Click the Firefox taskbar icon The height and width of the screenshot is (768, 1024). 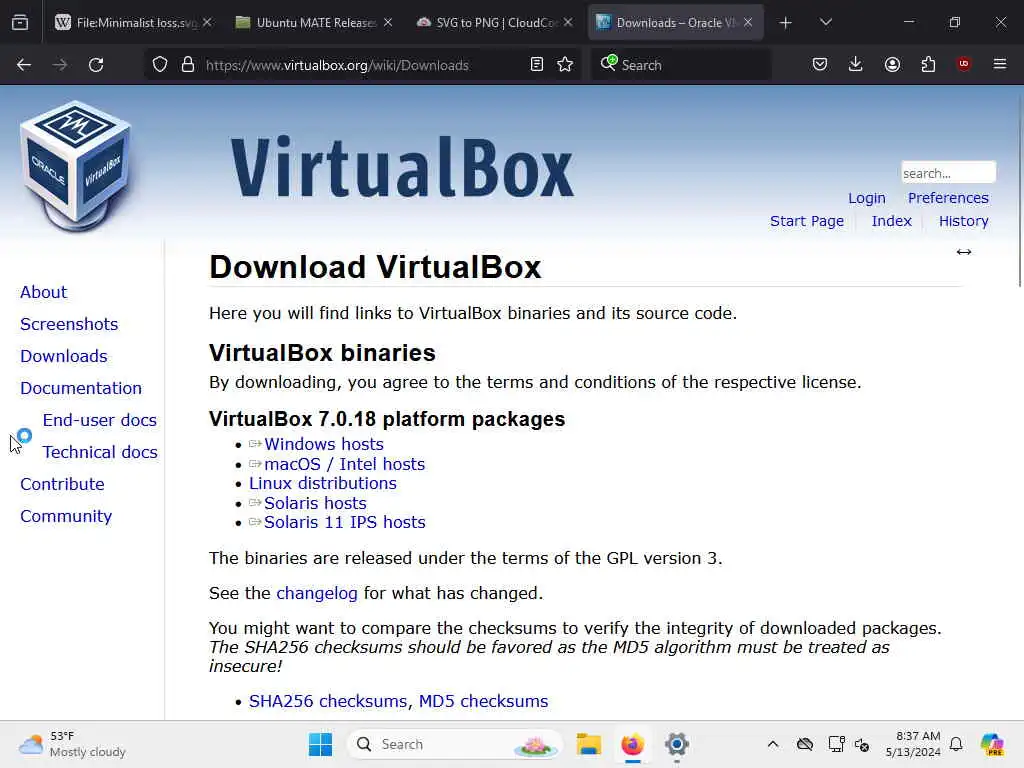(632, 744)
